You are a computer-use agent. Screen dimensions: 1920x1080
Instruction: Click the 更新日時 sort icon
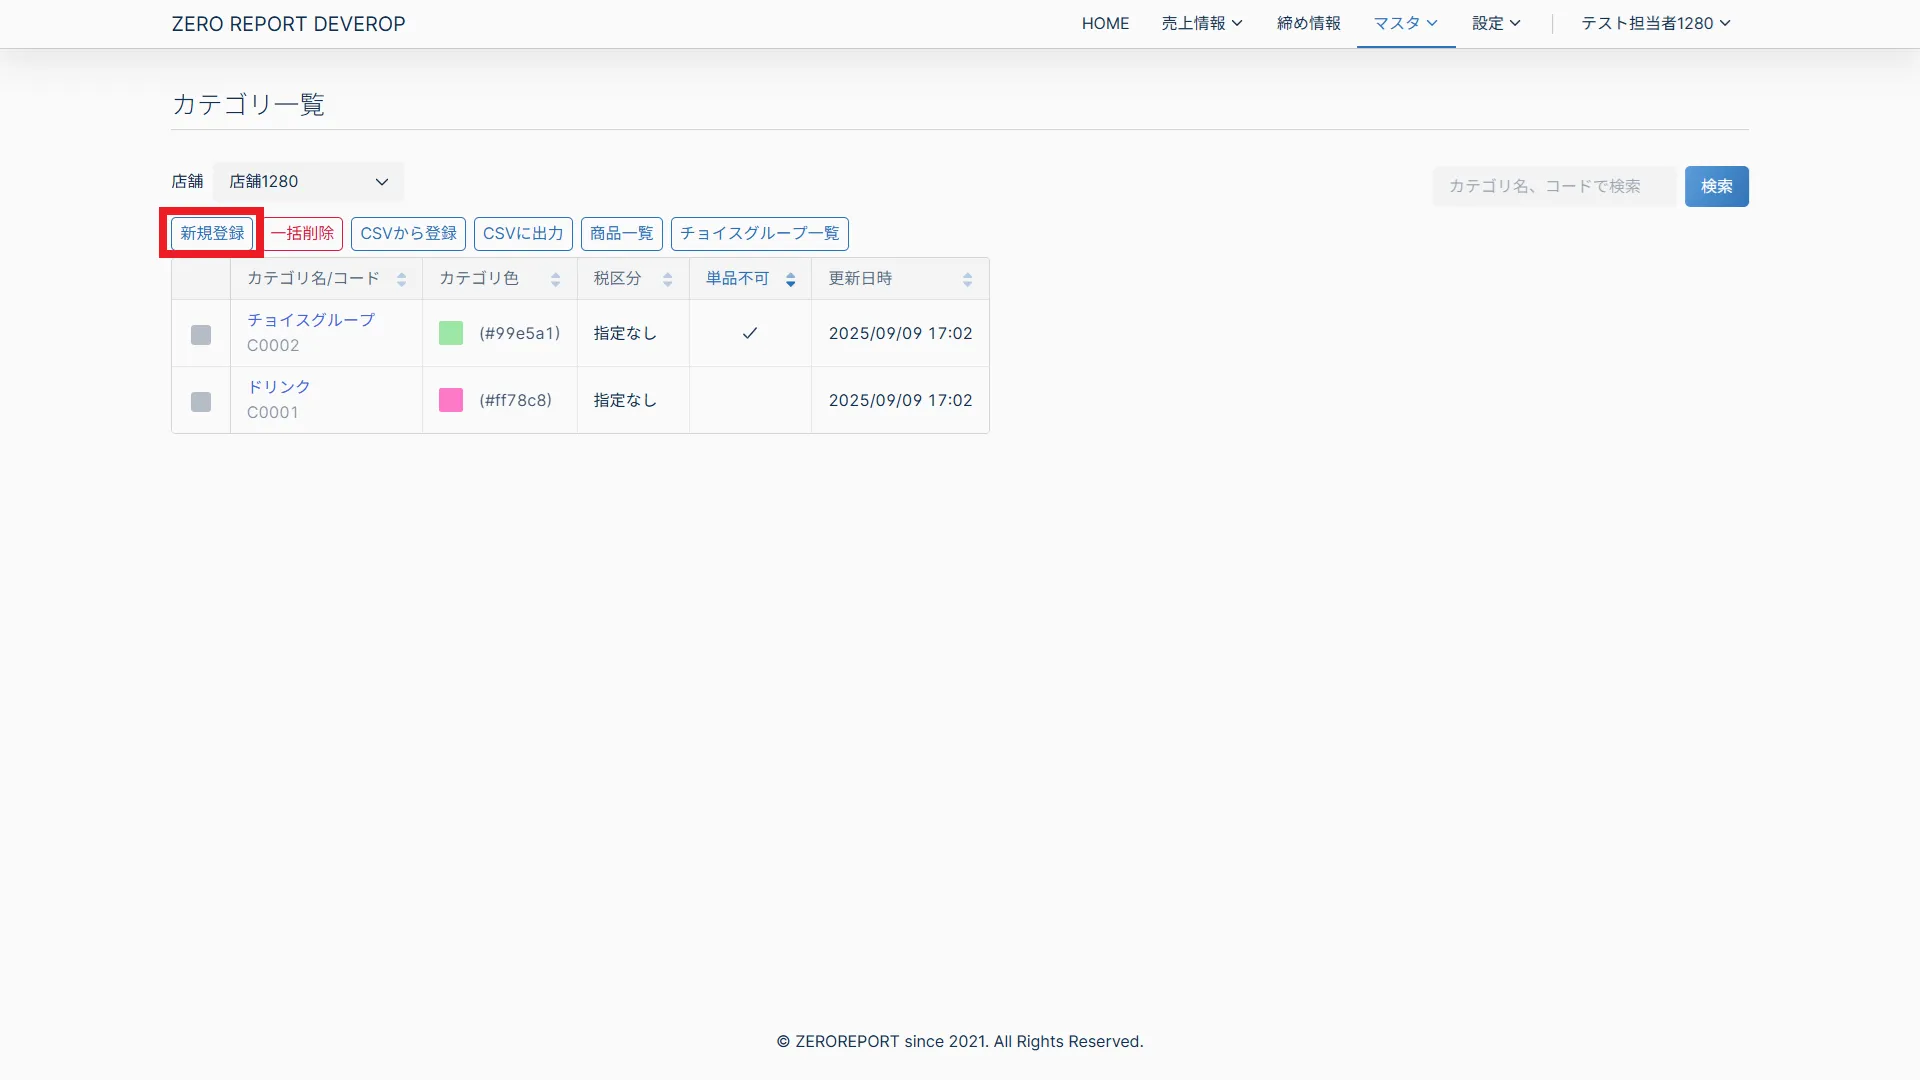(967, 280)
